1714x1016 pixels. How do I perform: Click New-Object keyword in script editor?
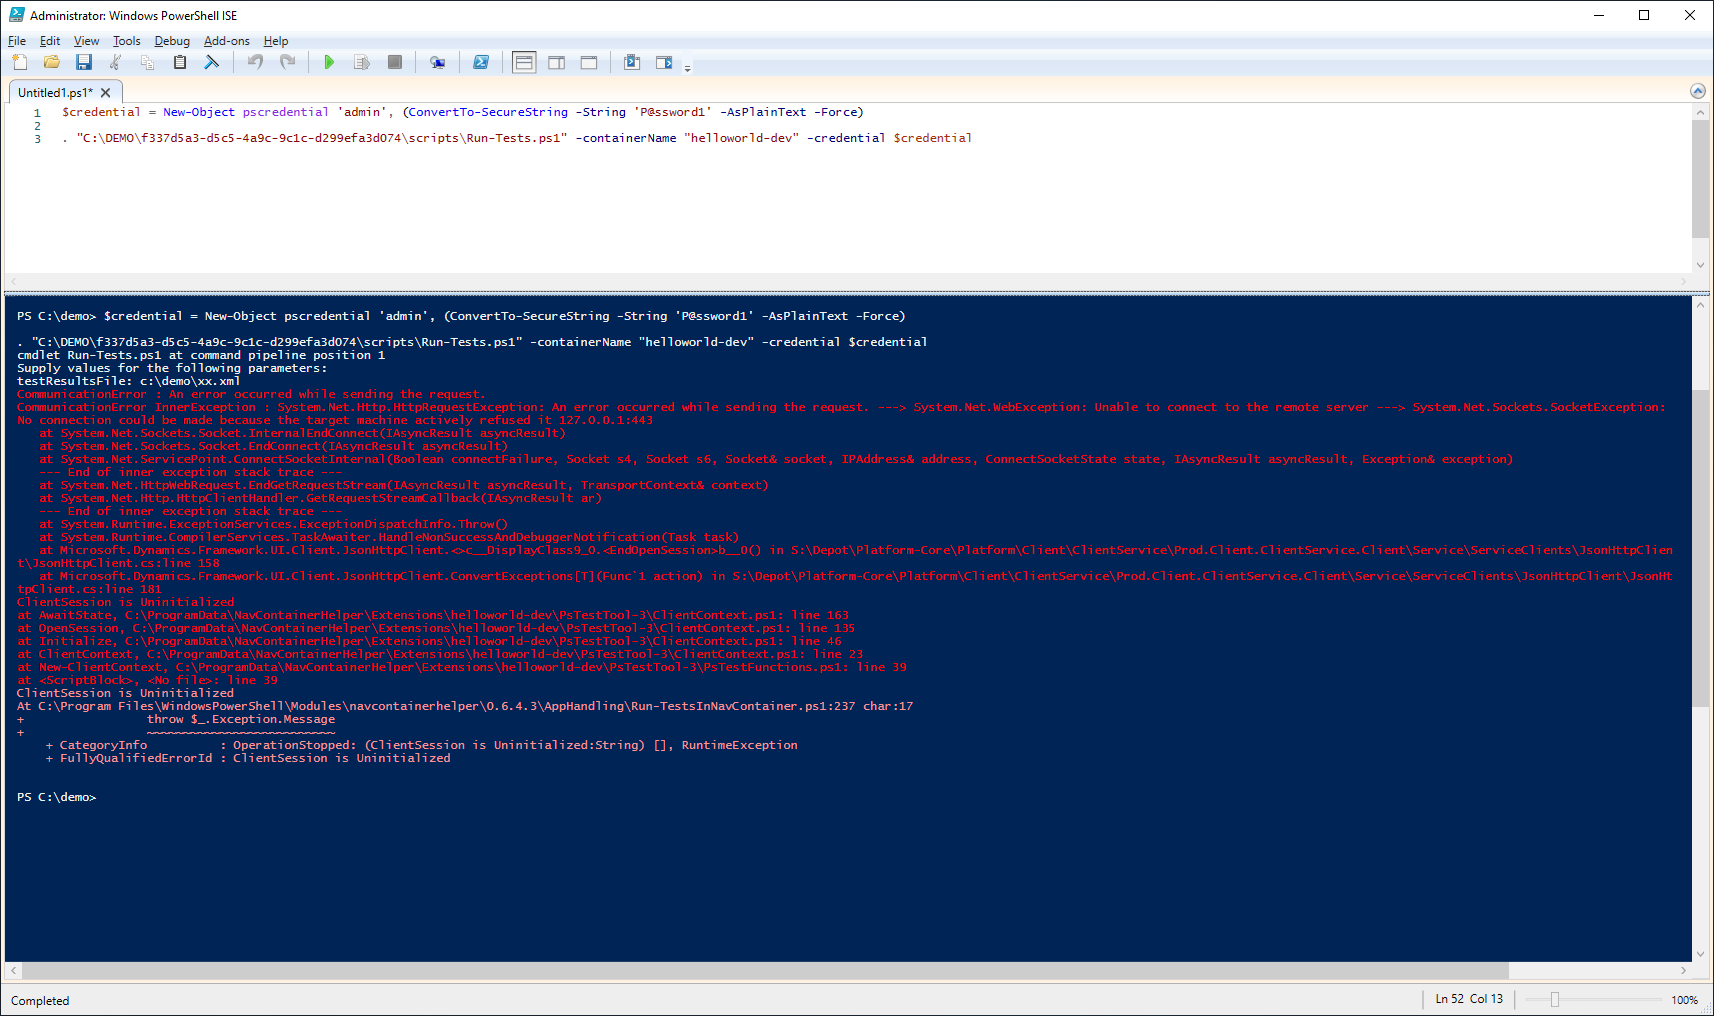click(x=199, y=112)
